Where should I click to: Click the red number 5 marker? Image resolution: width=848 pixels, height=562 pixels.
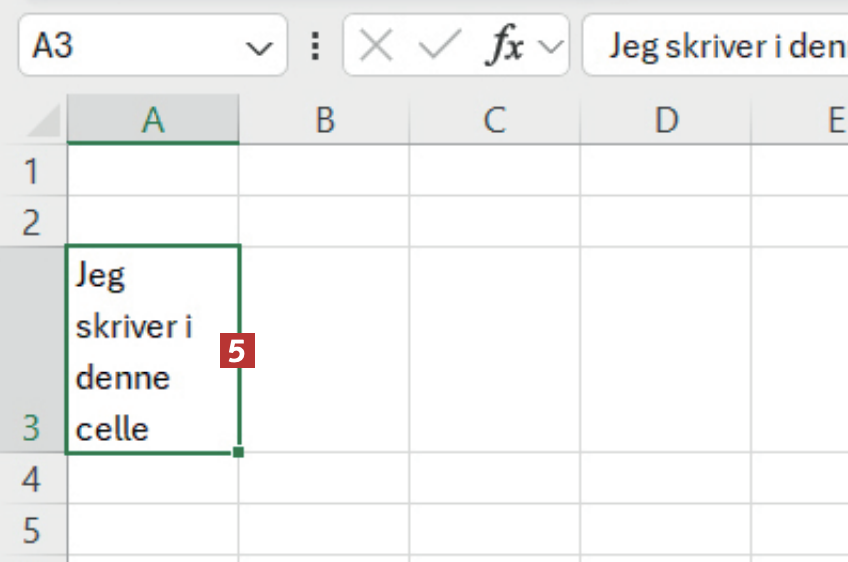coord(239,351)
